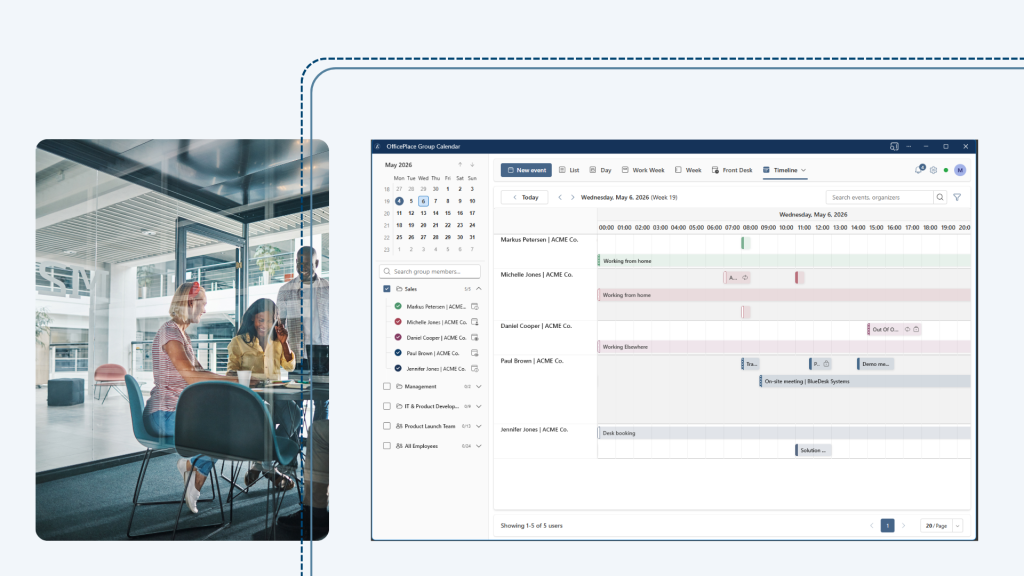This screenshot has height=576, width=1024.
Task: Click into Search group members field
Action: [x=430, y=271]
